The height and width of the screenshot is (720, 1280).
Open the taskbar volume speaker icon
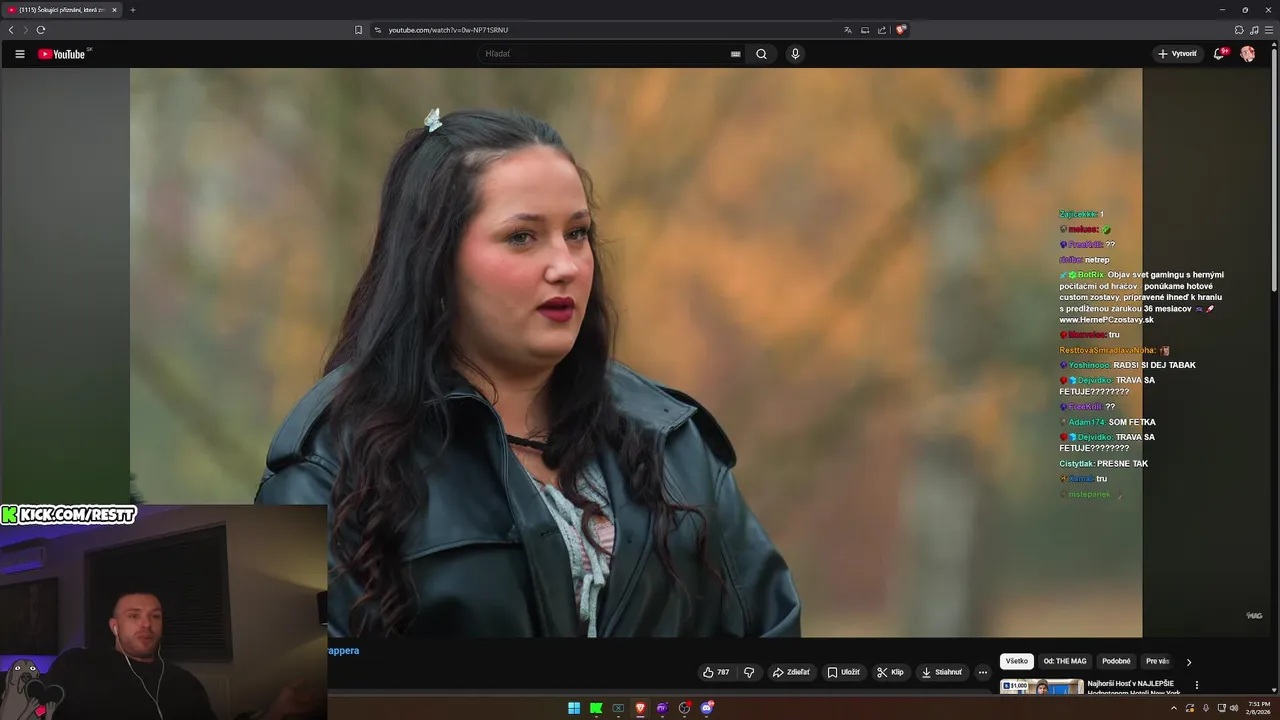[x=1234, y=708]
